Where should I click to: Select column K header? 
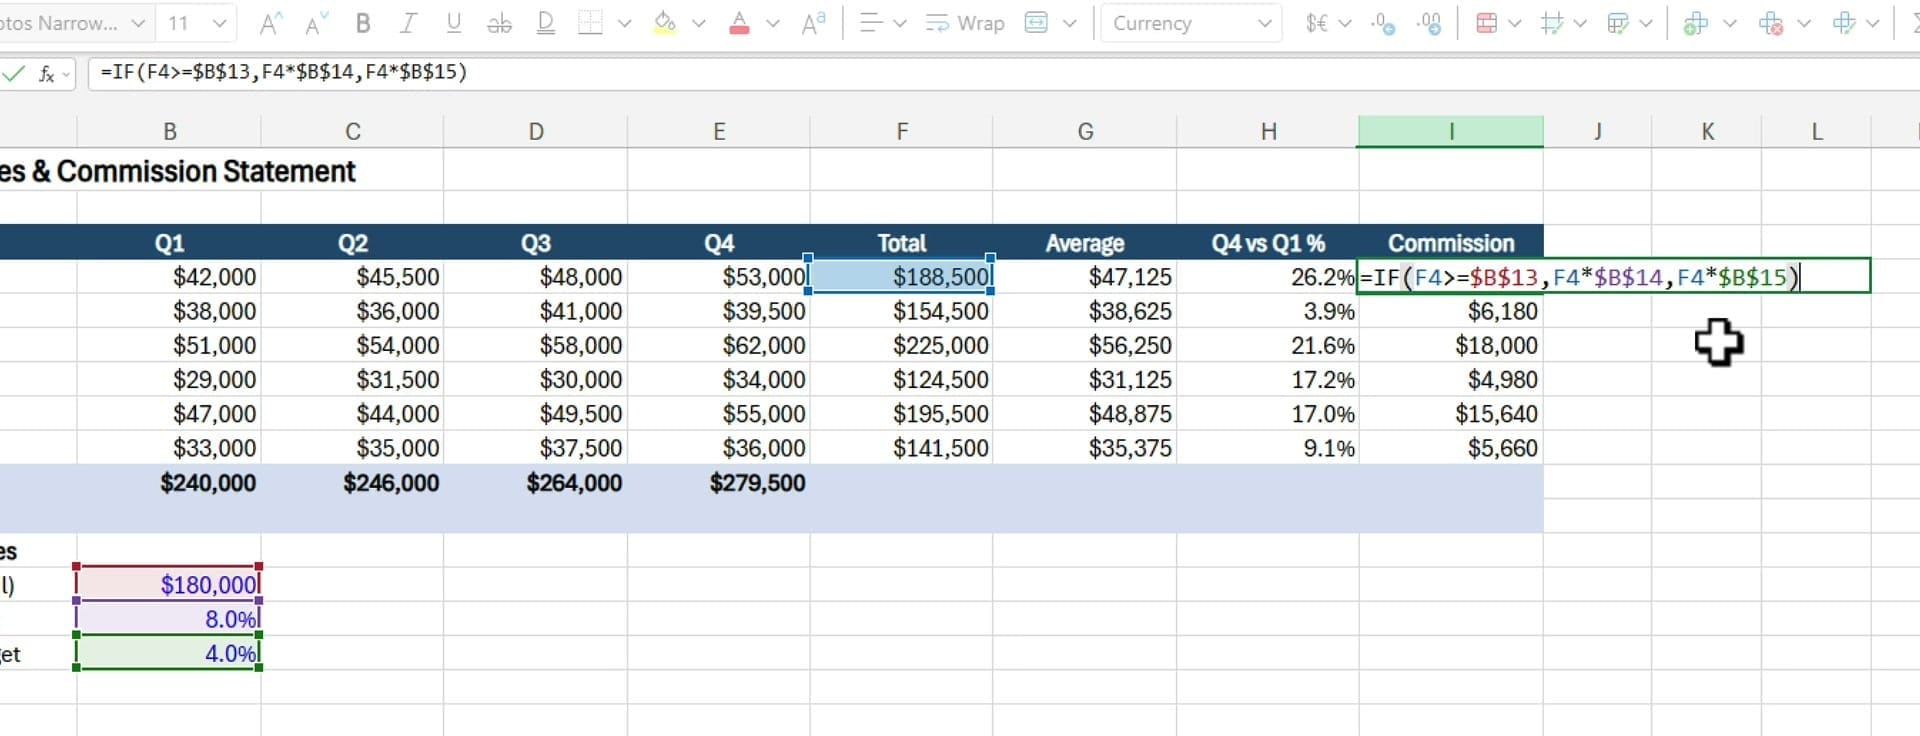(x=1707, y=131)
